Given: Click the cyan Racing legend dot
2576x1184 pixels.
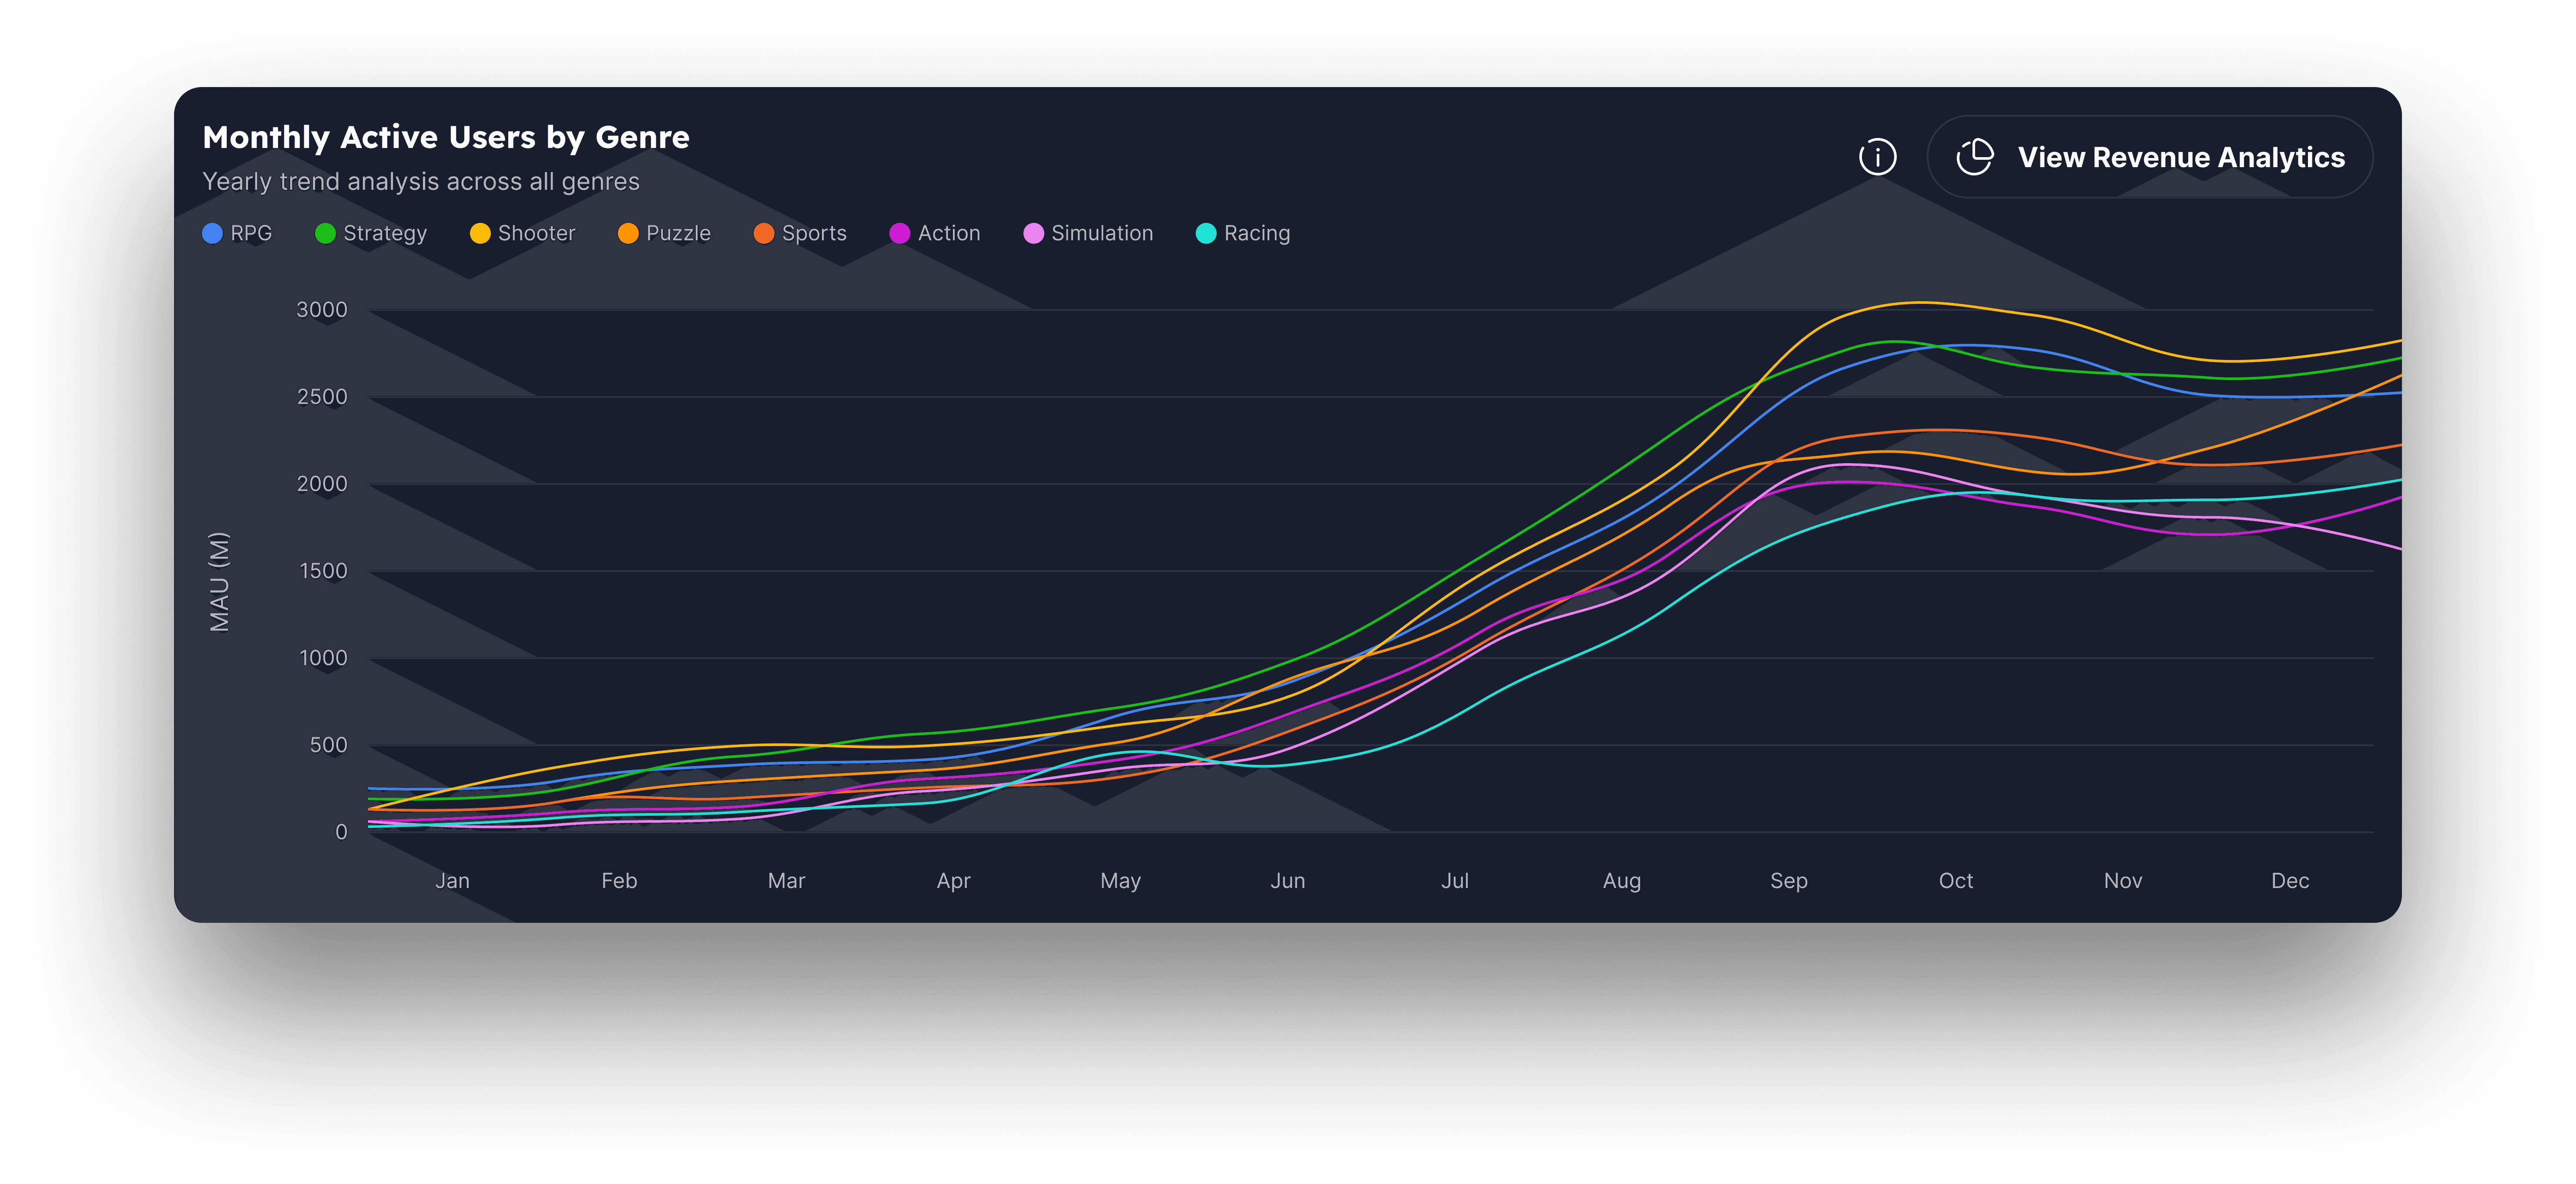Looking at the screenshot, I should 1206,233.
